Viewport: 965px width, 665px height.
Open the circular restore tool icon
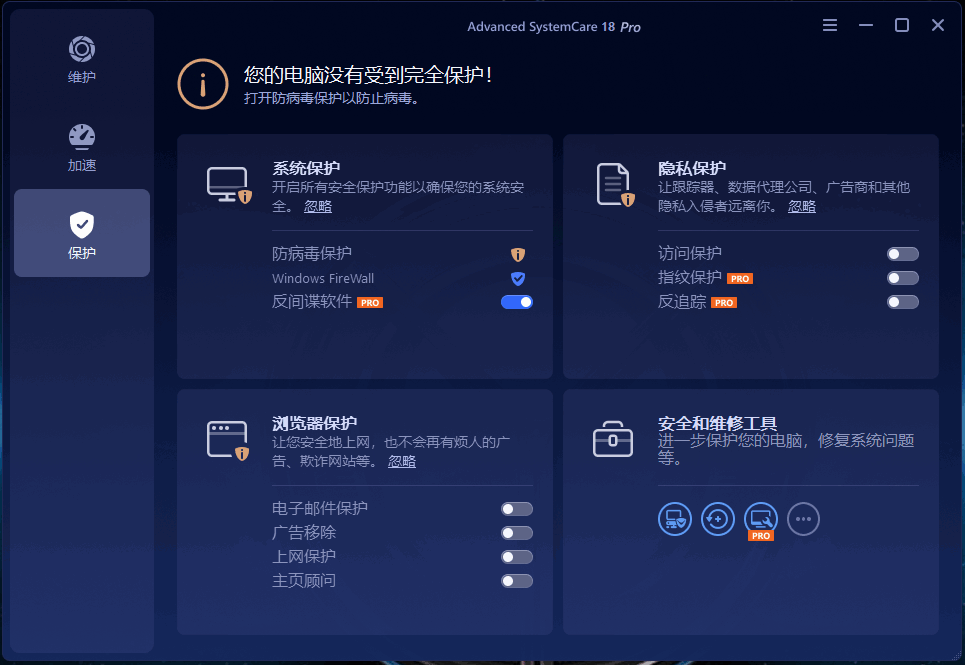click(718, 519)
